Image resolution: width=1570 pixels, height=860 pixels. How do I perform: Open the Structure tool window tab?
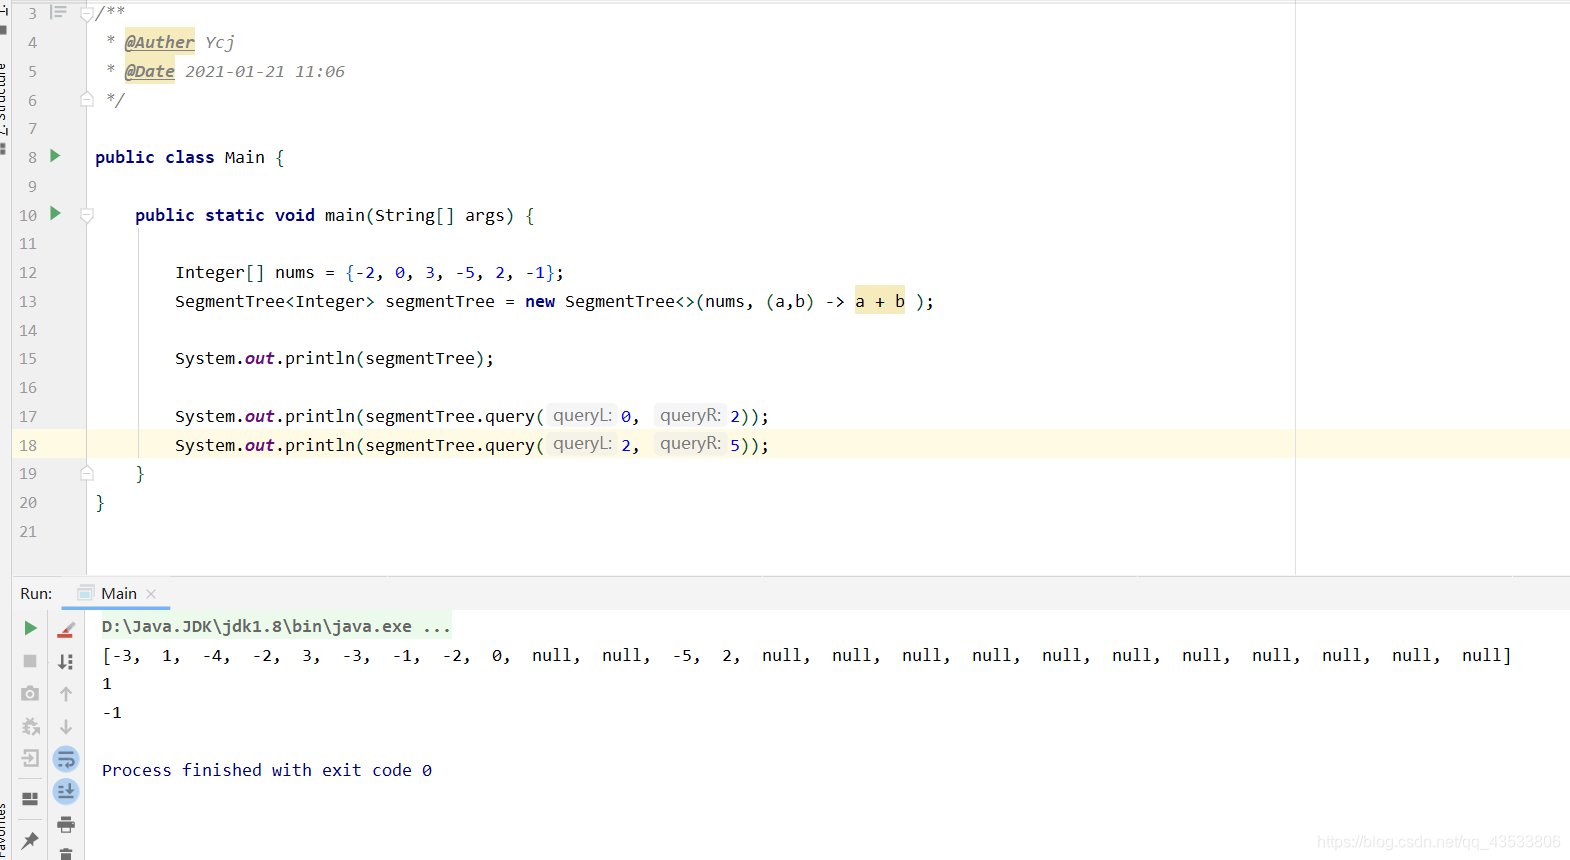point(3,98)
